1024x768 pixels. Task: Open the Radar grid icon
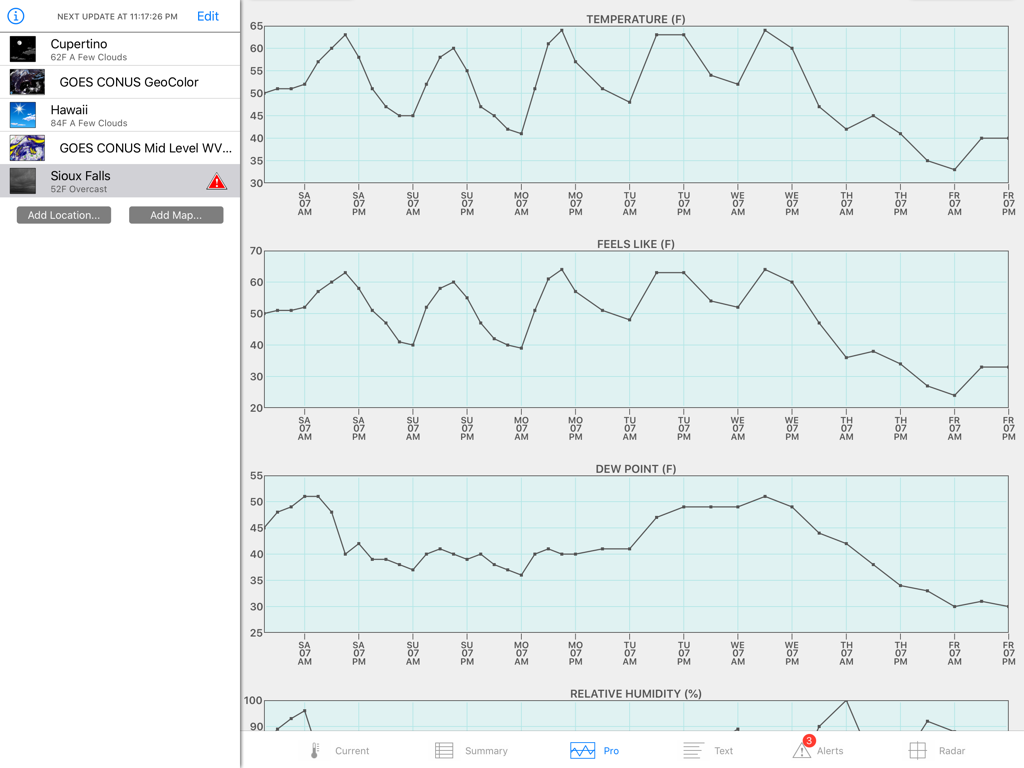pos(919,750)
